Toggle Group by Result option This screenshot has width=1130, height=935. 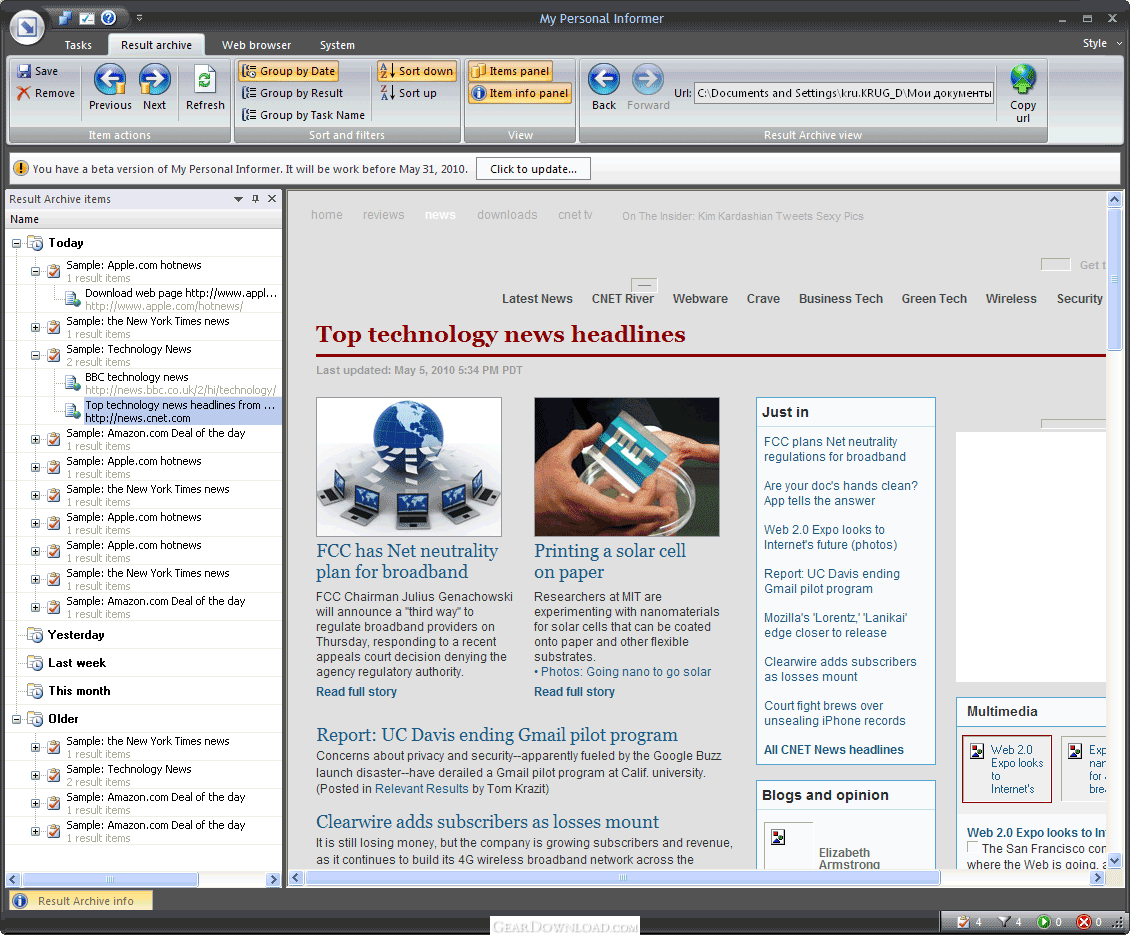pos(293,93)
